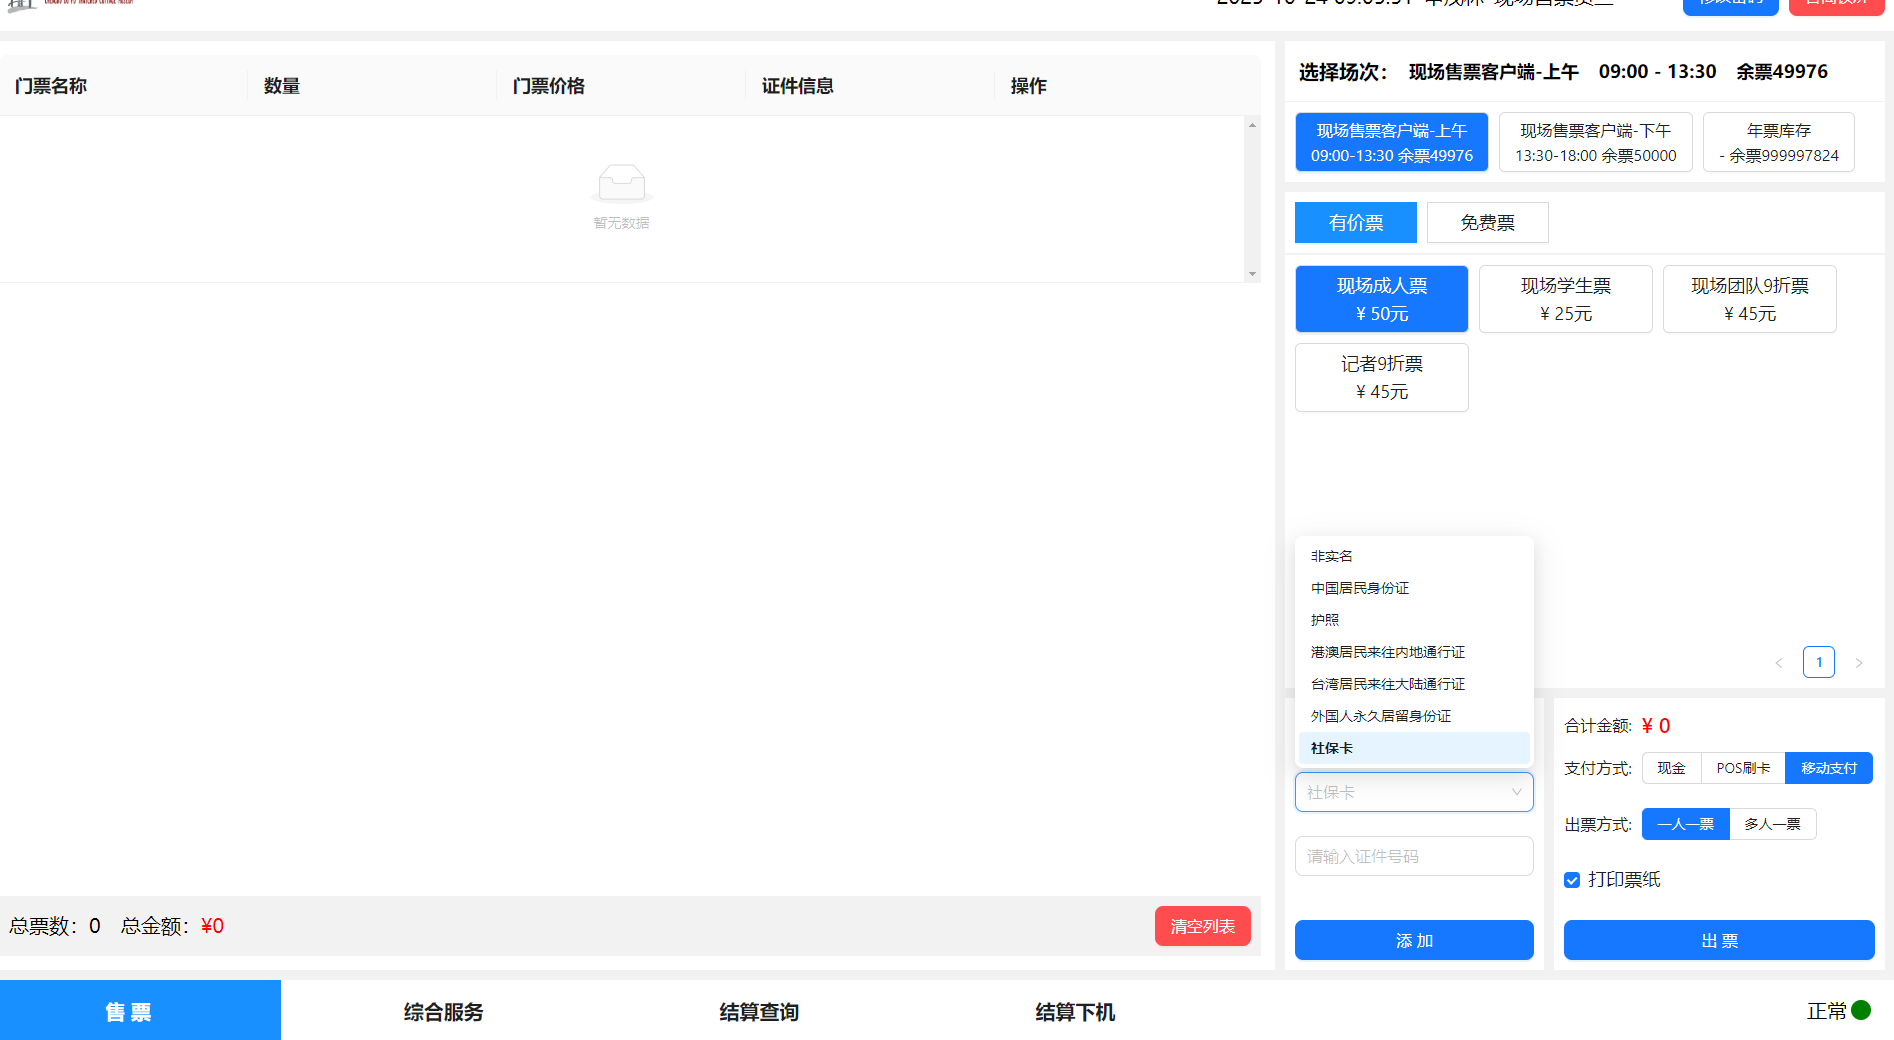Image resolution: width=1894 pixels, height=1040 pixels.
Task: Click the previous page arrow in ticket pagination
Action: coord(1779,663)
